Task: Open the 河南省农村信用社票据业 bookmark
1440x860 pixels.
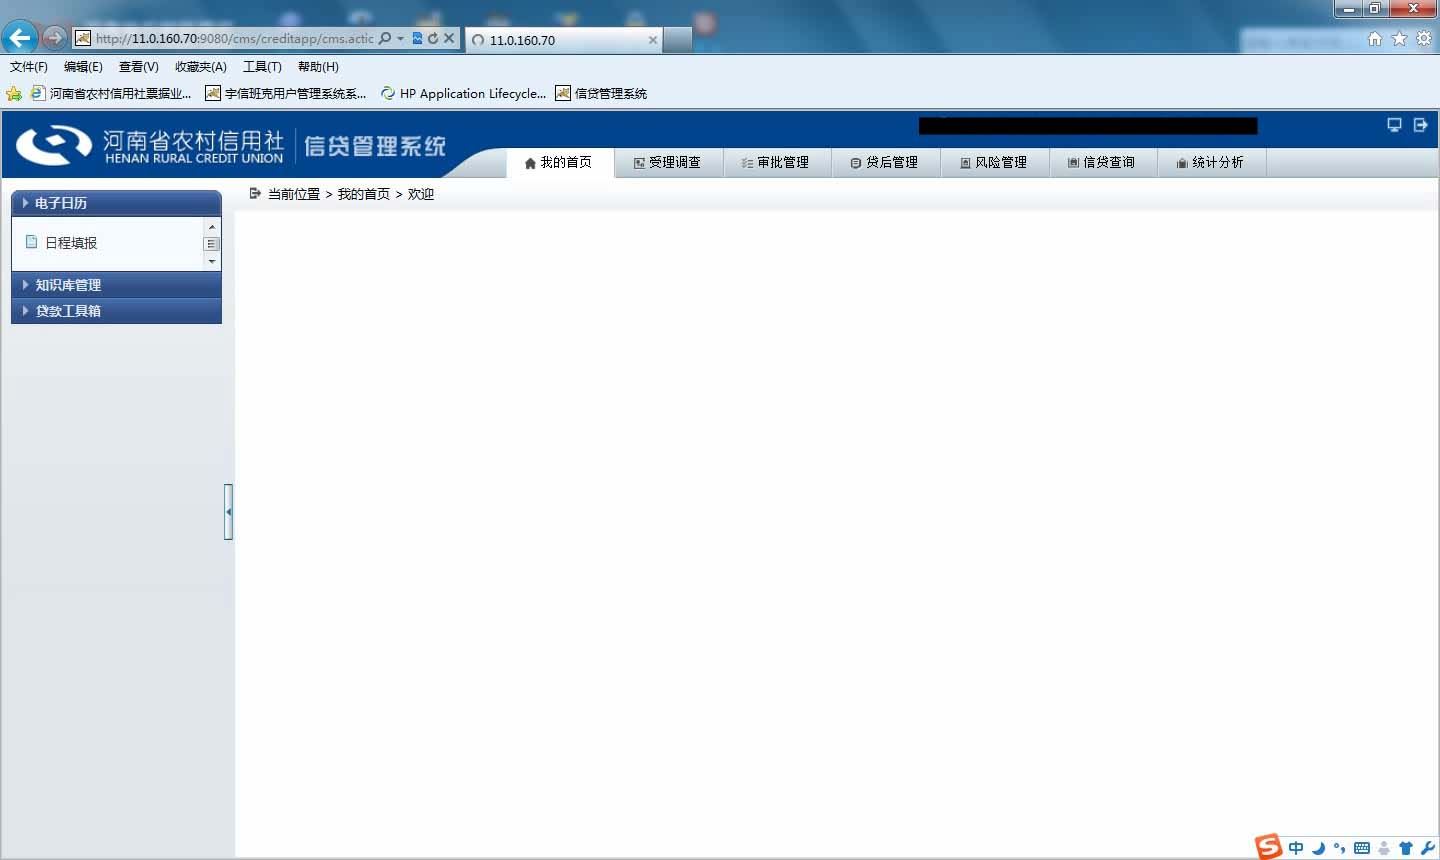Action: [x=111, y=93]
